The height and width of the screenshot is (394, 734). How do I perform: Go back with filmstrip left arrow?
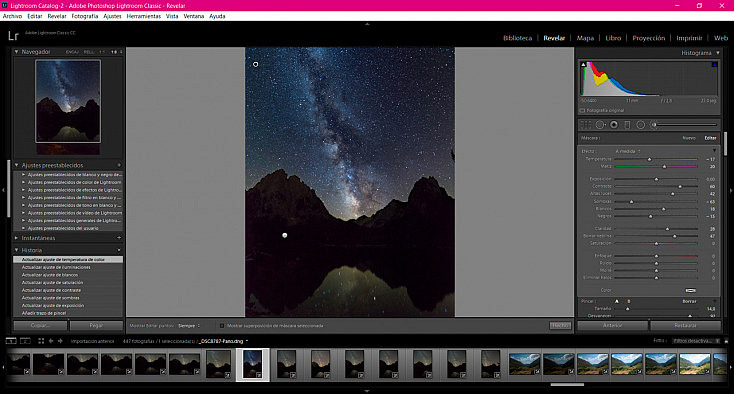[x=51, y=341]
